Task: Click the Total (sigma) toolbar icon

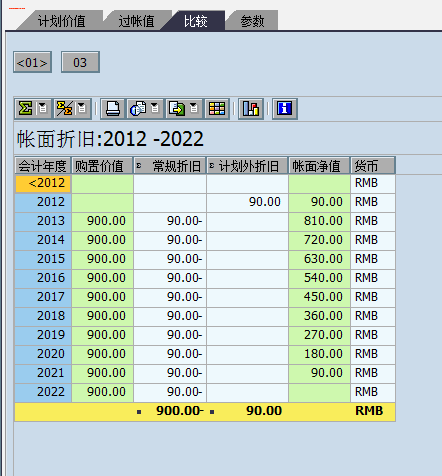Action: coord(26,109)
